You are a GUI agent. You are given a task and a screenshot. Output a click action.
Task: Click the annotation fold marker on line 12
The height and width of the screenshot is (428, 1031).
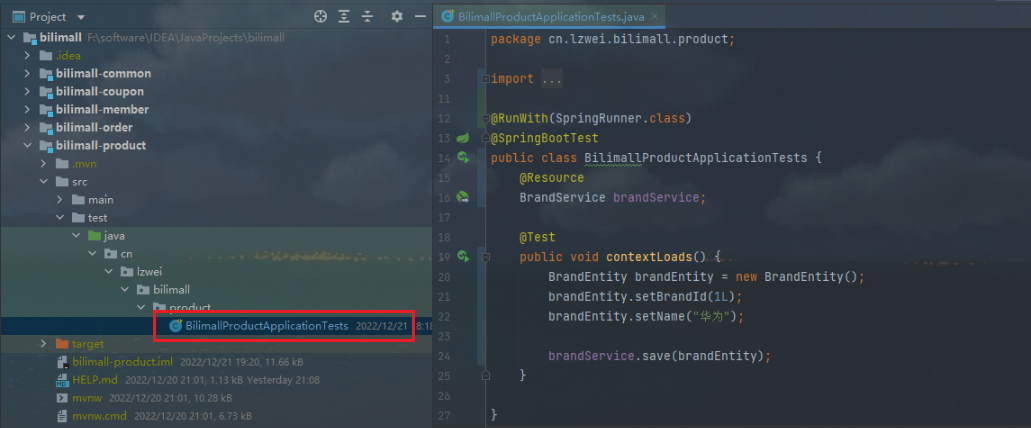[486, 118]
